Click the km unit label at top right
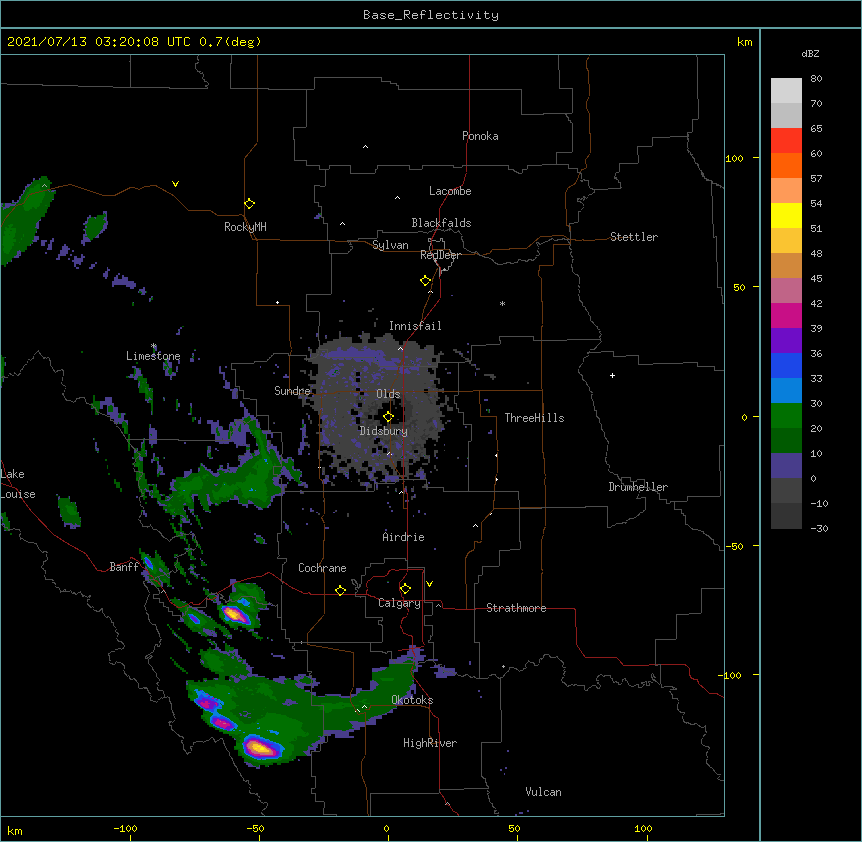Screen dimensions: 862x842 point(744,42)
